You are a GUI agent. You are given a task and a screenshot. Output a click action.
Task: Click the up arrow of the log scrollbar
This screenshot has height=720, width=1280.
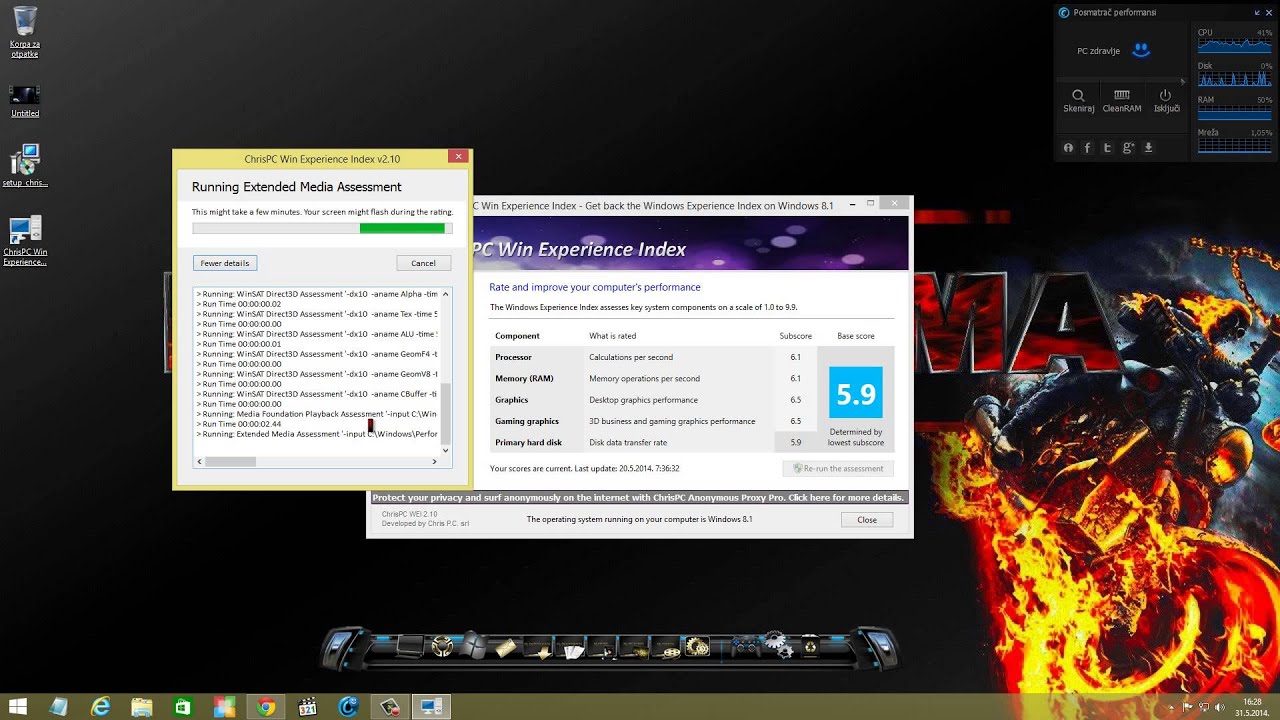[x=447, y=294]
